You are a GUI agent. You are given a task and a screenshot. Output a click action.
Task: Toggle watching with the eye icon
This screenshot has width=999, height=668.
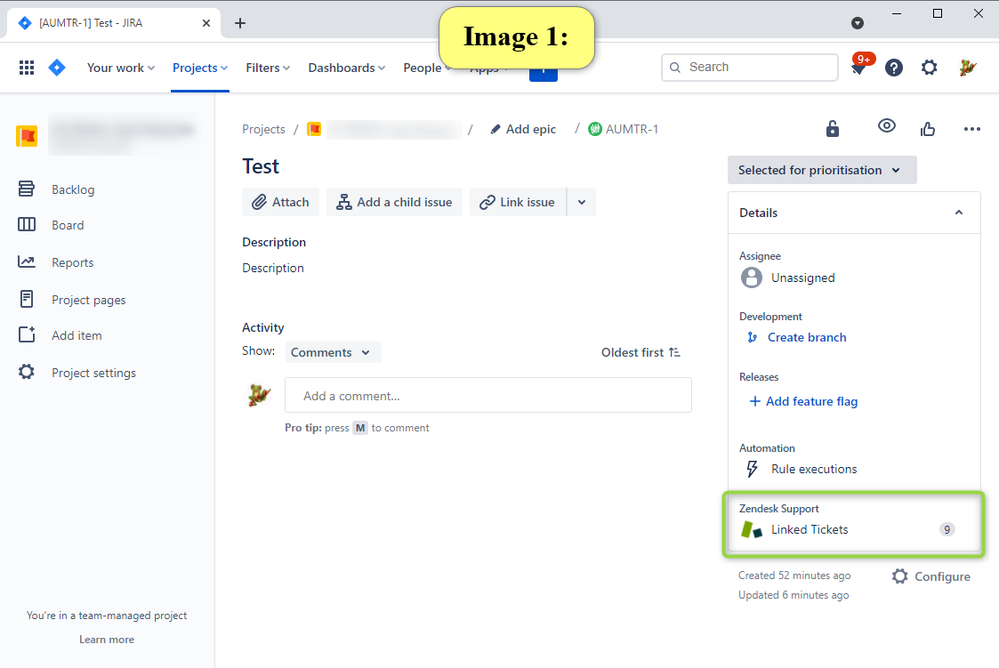pyautogui.click(x=886, y=126)
